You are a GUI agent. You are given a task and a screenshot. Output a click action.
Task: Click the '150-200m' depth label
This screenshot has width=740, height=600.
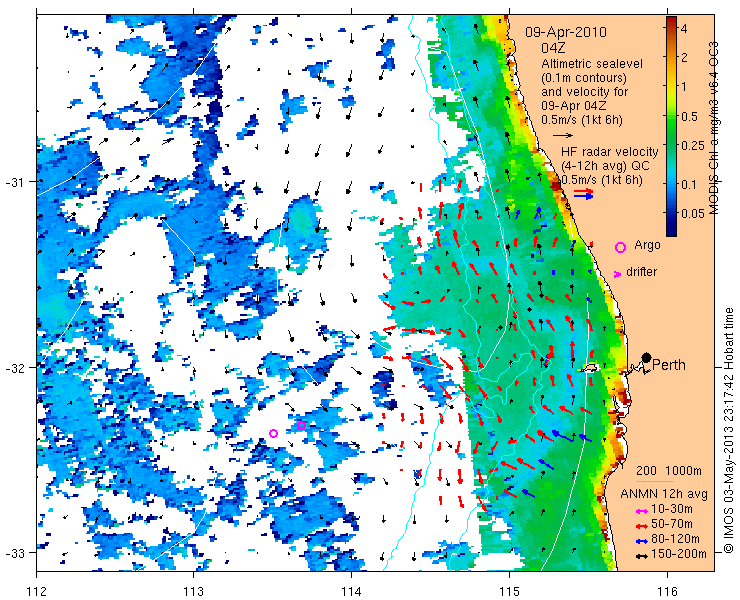click(x=679, y=554)
